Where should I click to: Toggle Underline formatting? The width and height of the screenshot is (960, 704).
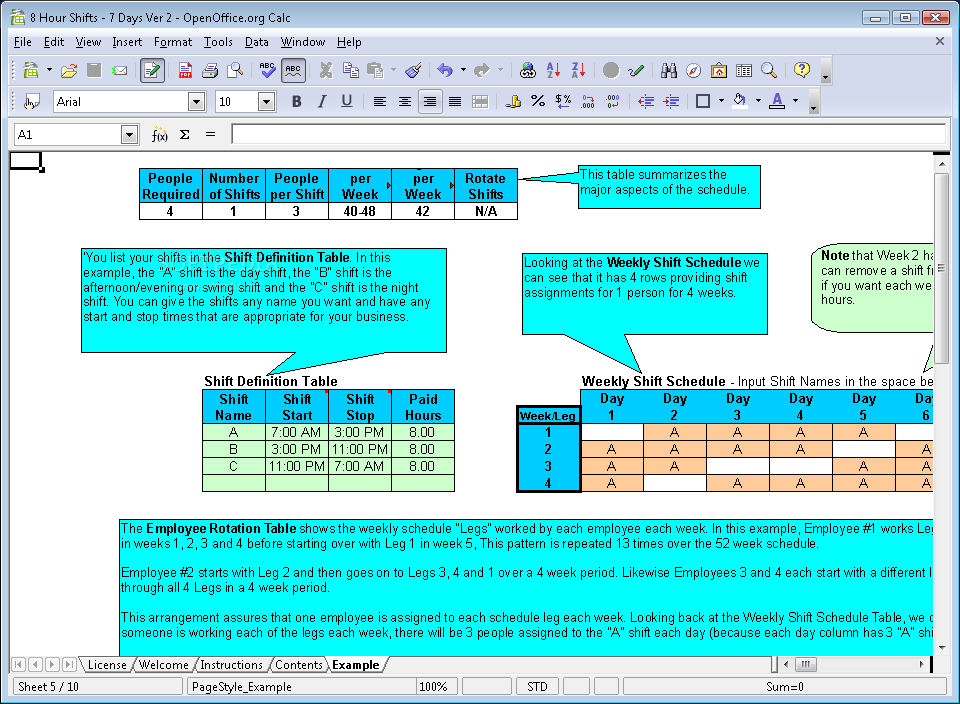click(x=347, y=102)
